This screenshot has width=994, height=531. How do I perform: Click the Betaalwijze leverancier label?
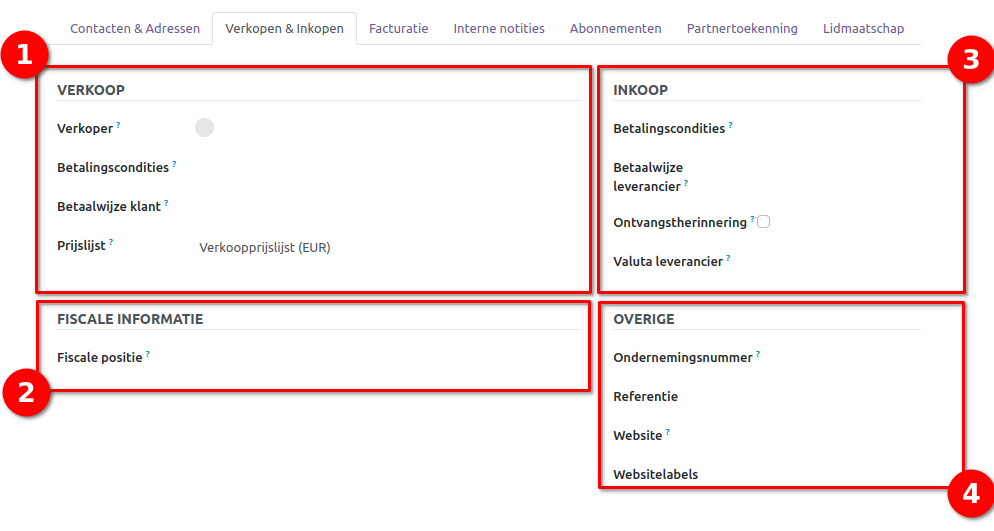click(648, 177)
